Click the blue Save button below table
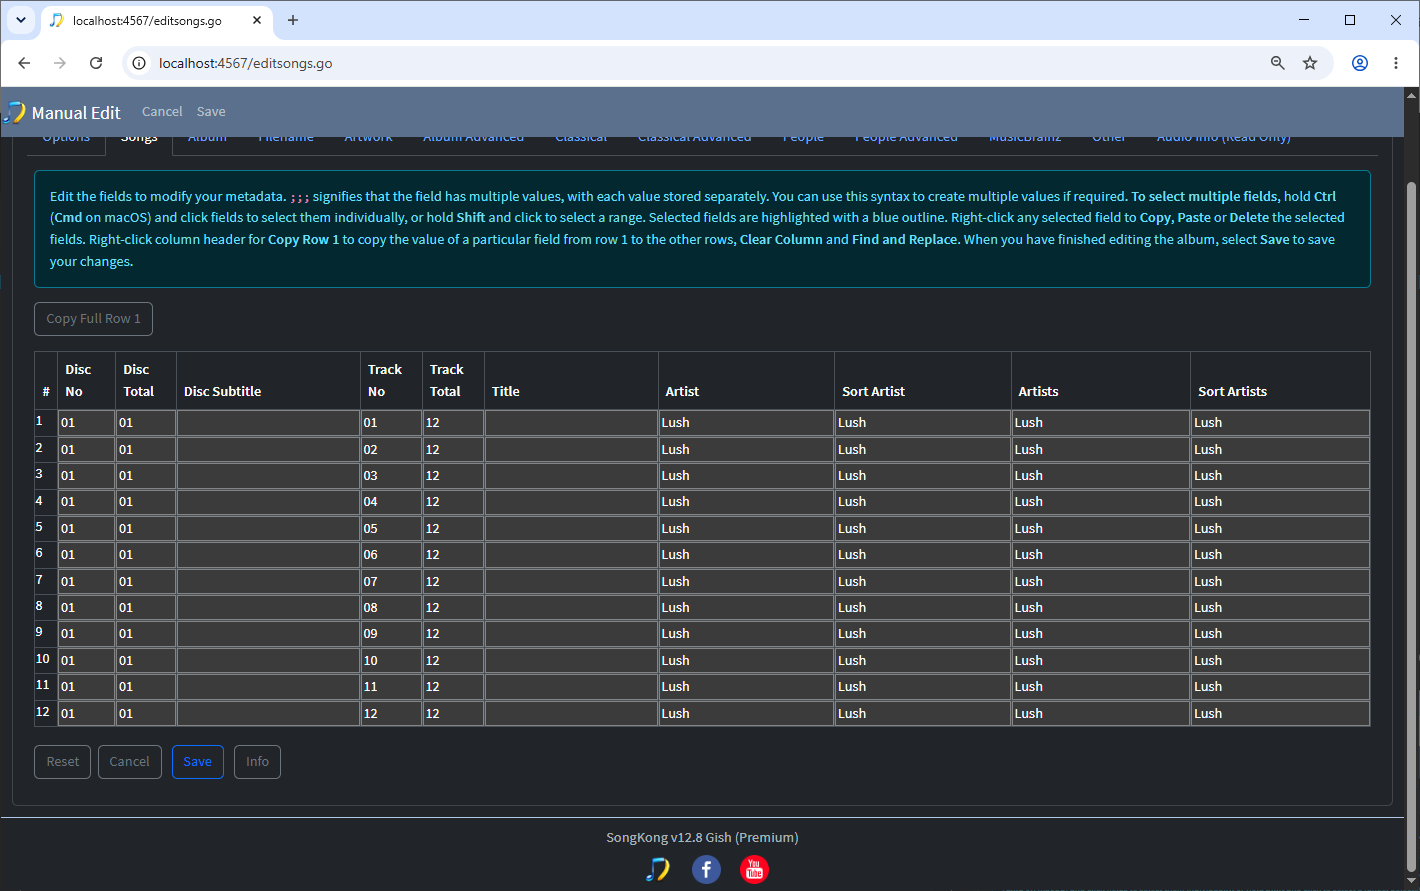 (197, 762)
